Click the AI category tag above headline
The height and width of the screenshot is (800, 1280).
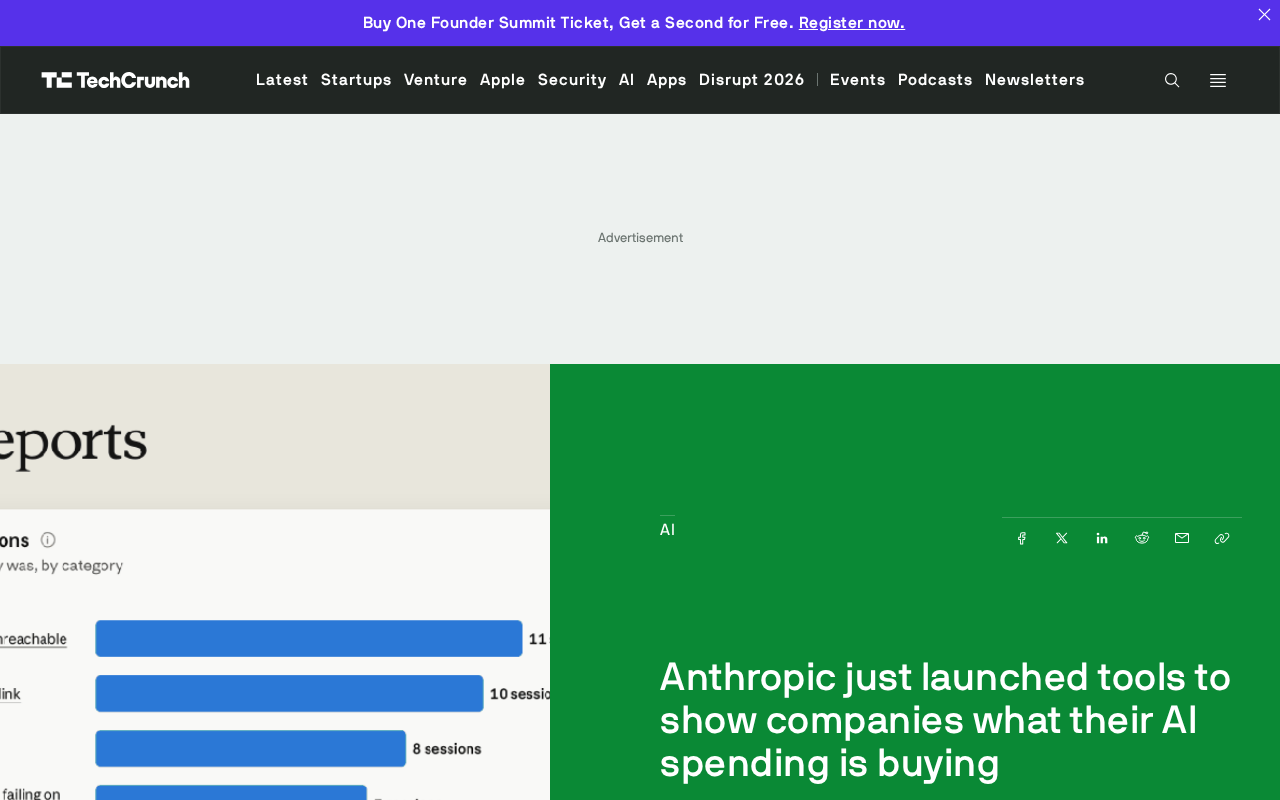667,530
